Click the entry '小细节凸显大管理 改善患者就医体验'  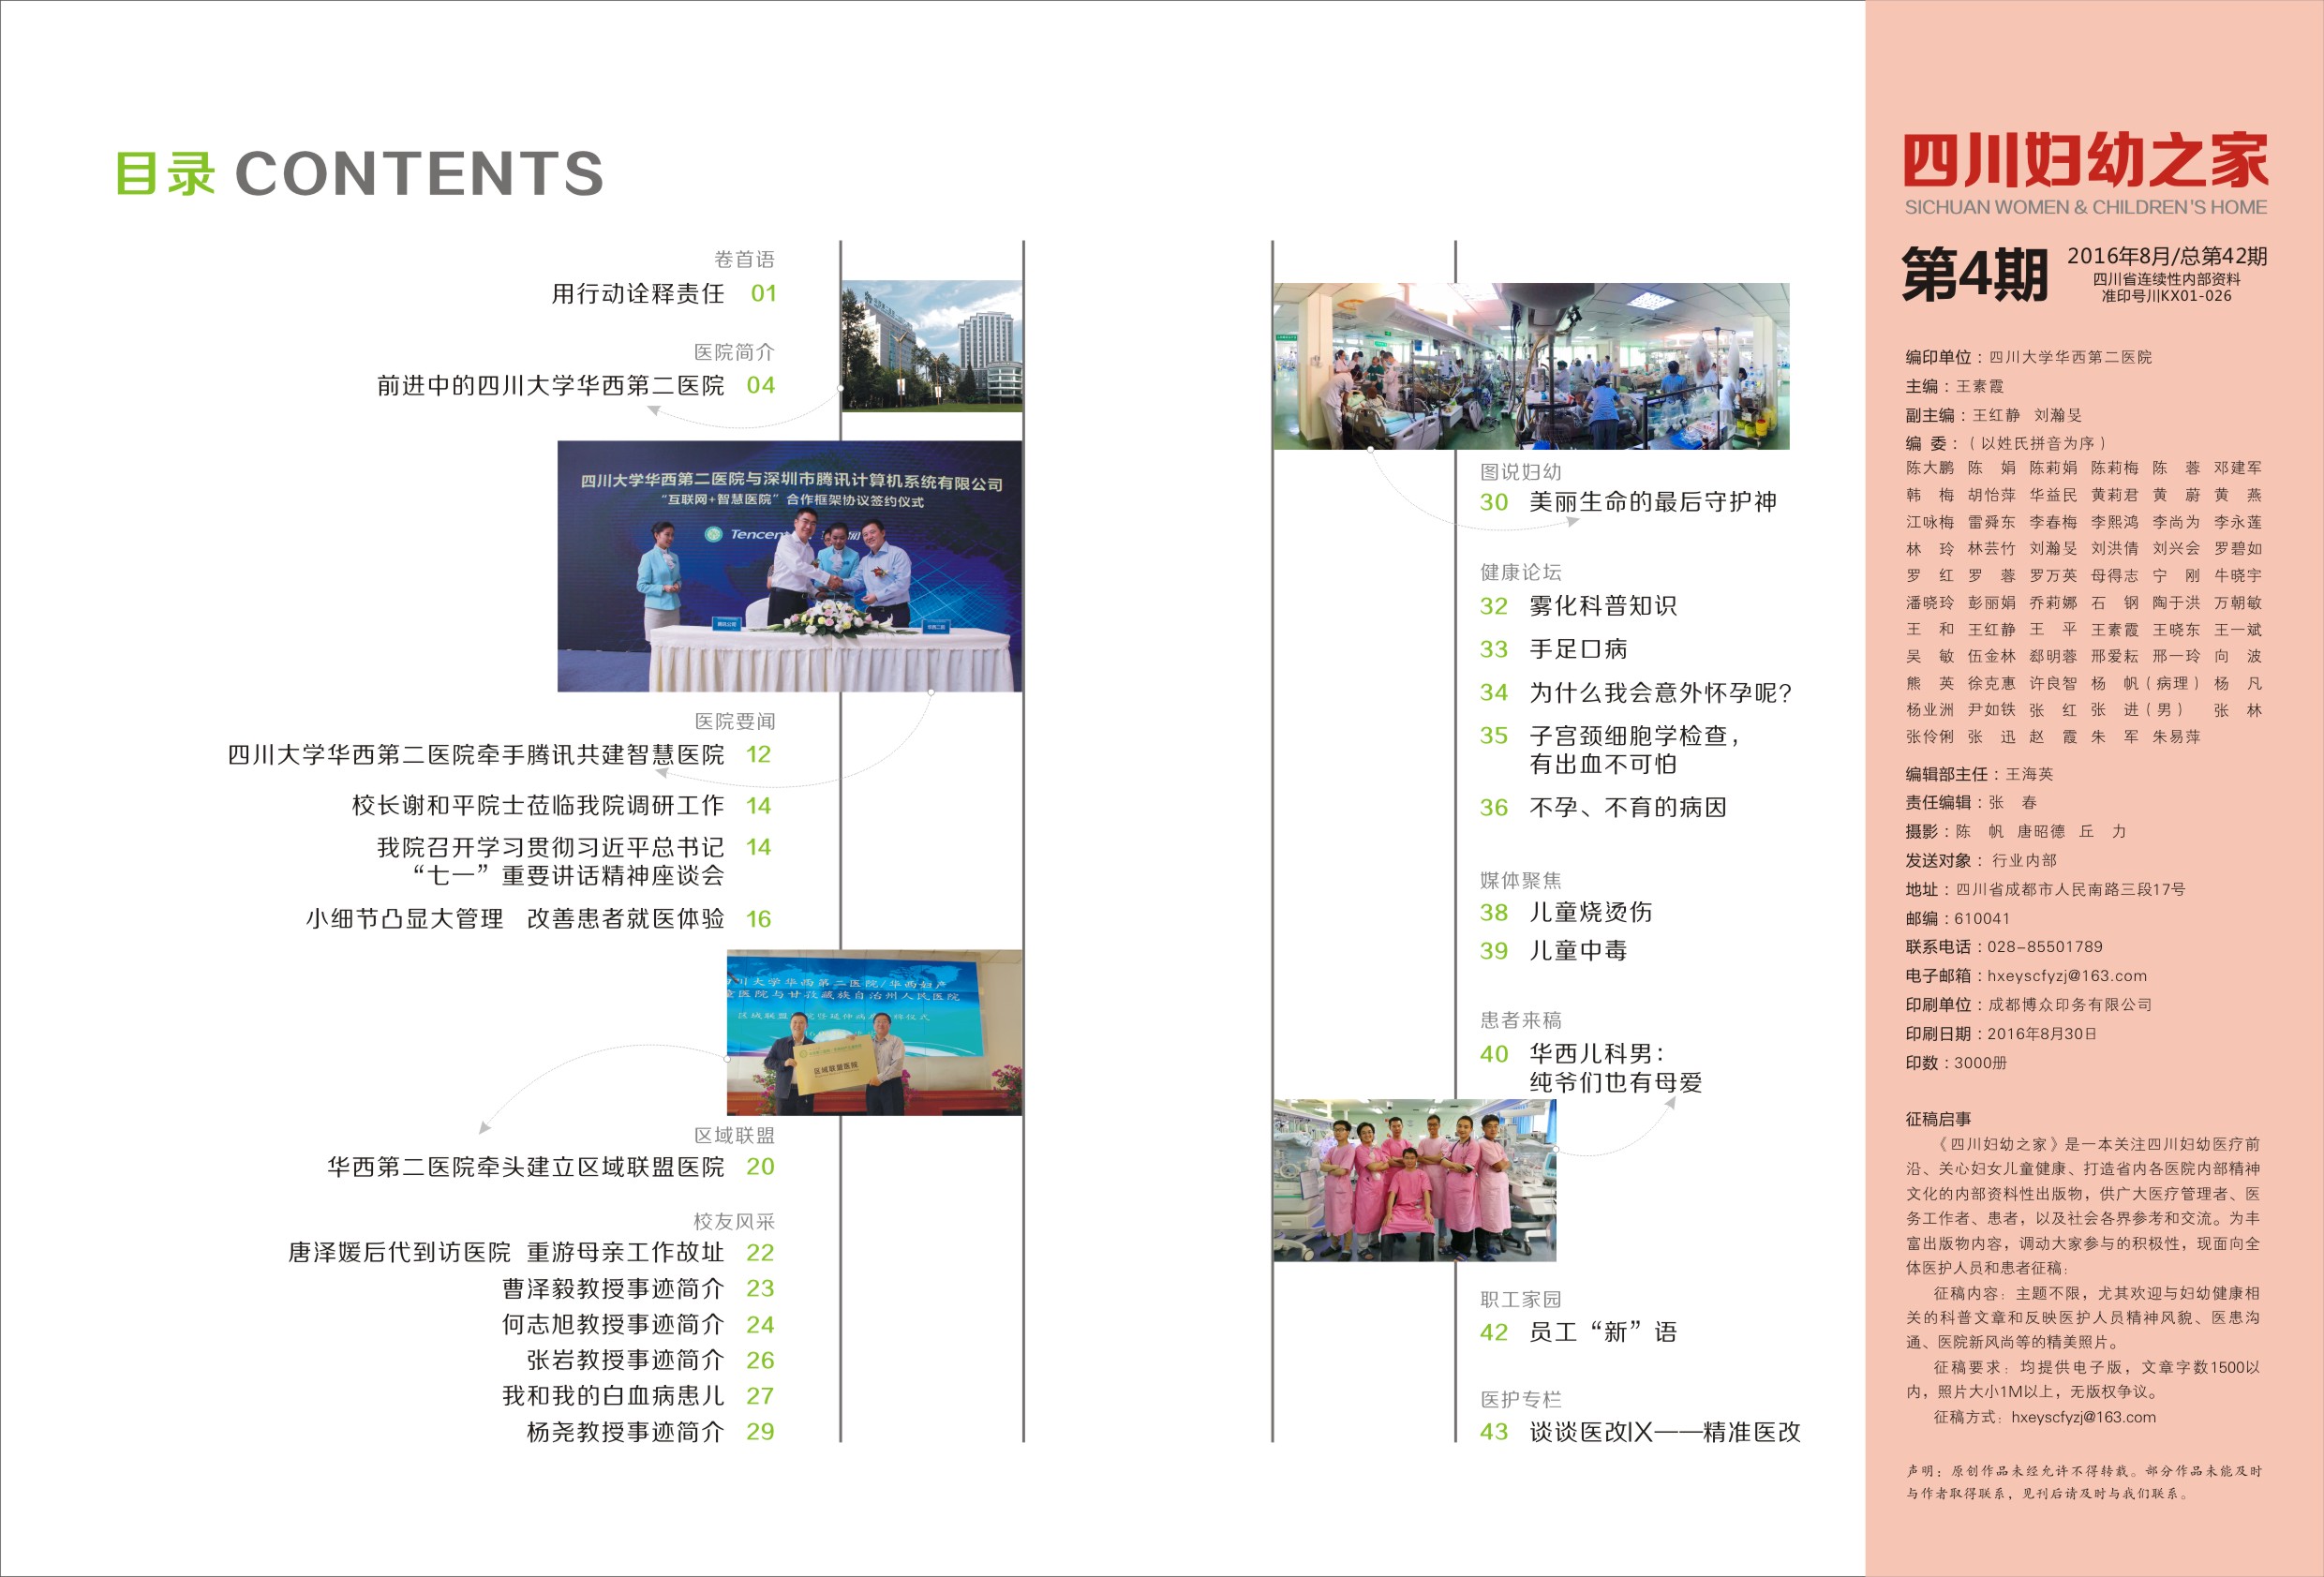(x=515, y=919)
